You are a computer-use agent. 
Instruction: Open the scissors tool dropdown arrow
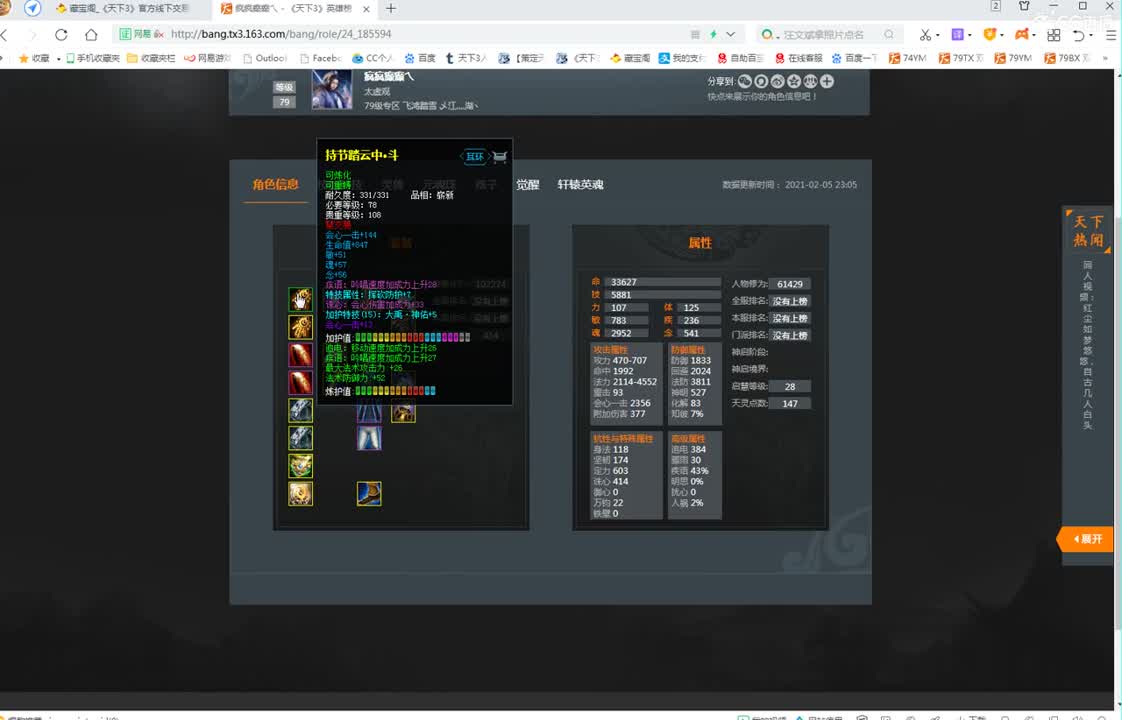938,35
